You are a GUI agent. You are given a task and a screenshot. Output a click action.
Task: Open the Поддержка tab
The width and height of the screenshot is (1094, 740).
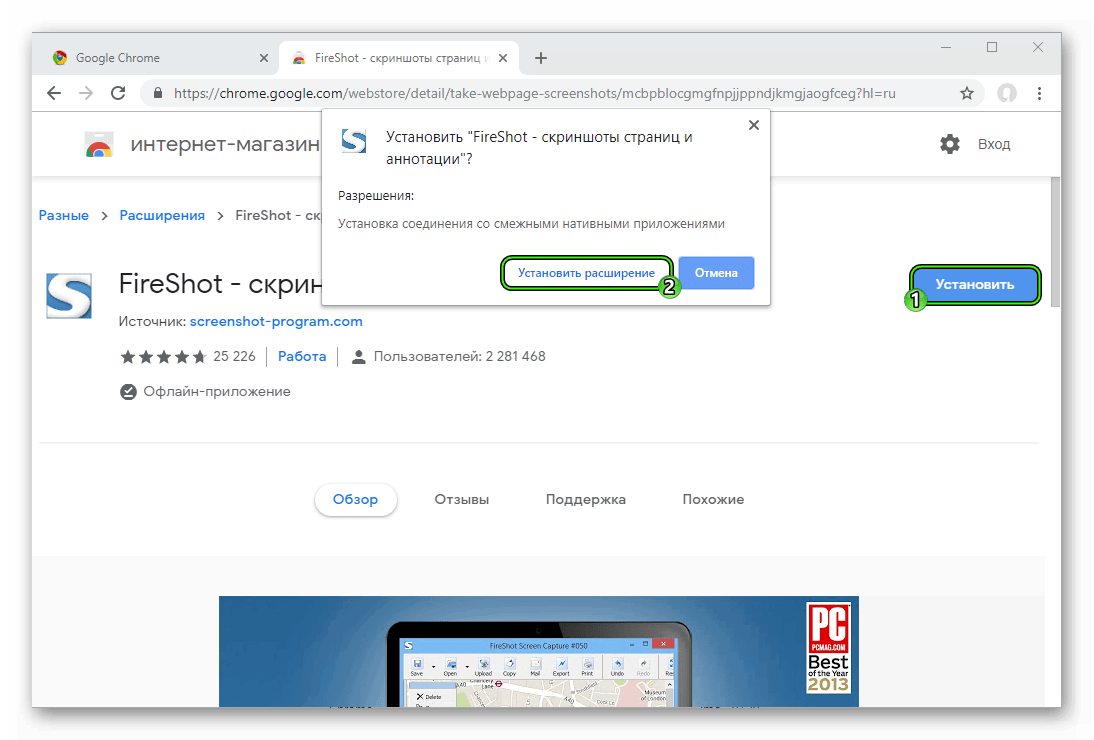pos(585,499)
